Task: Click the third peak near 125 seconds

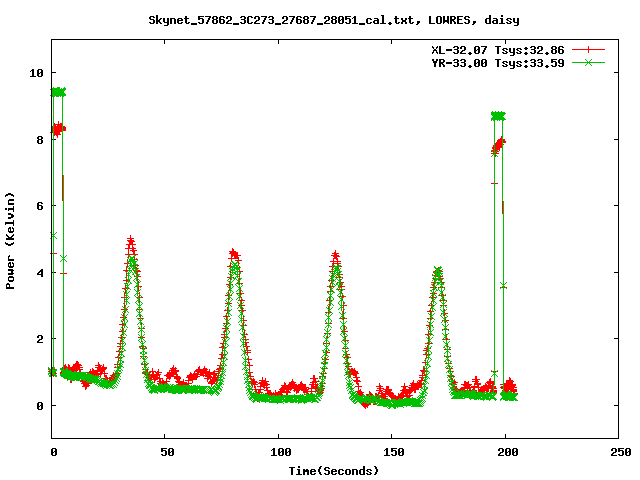Action: (x=336, y=257)
